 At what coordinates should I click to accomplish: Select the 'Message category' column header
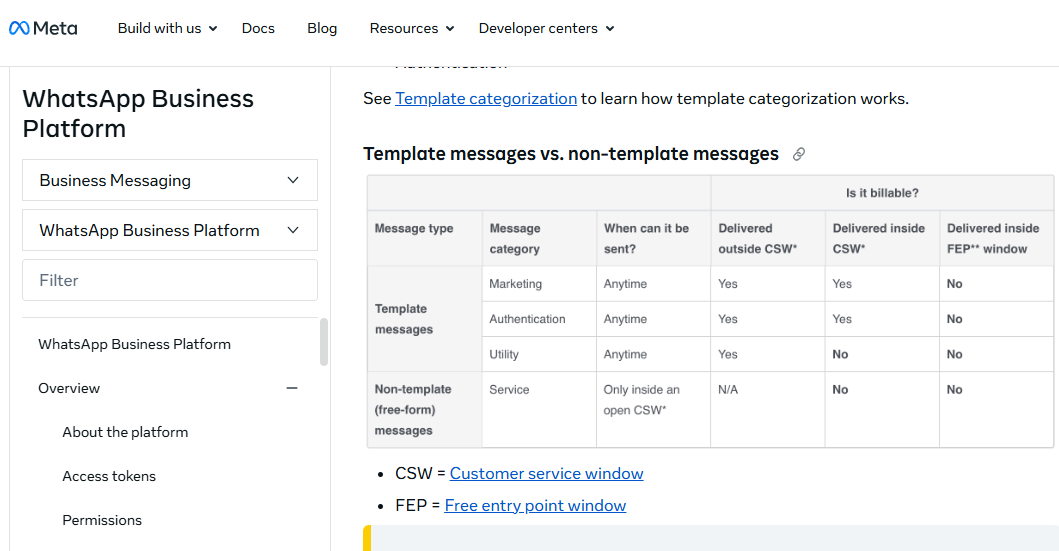click(539, 238)
